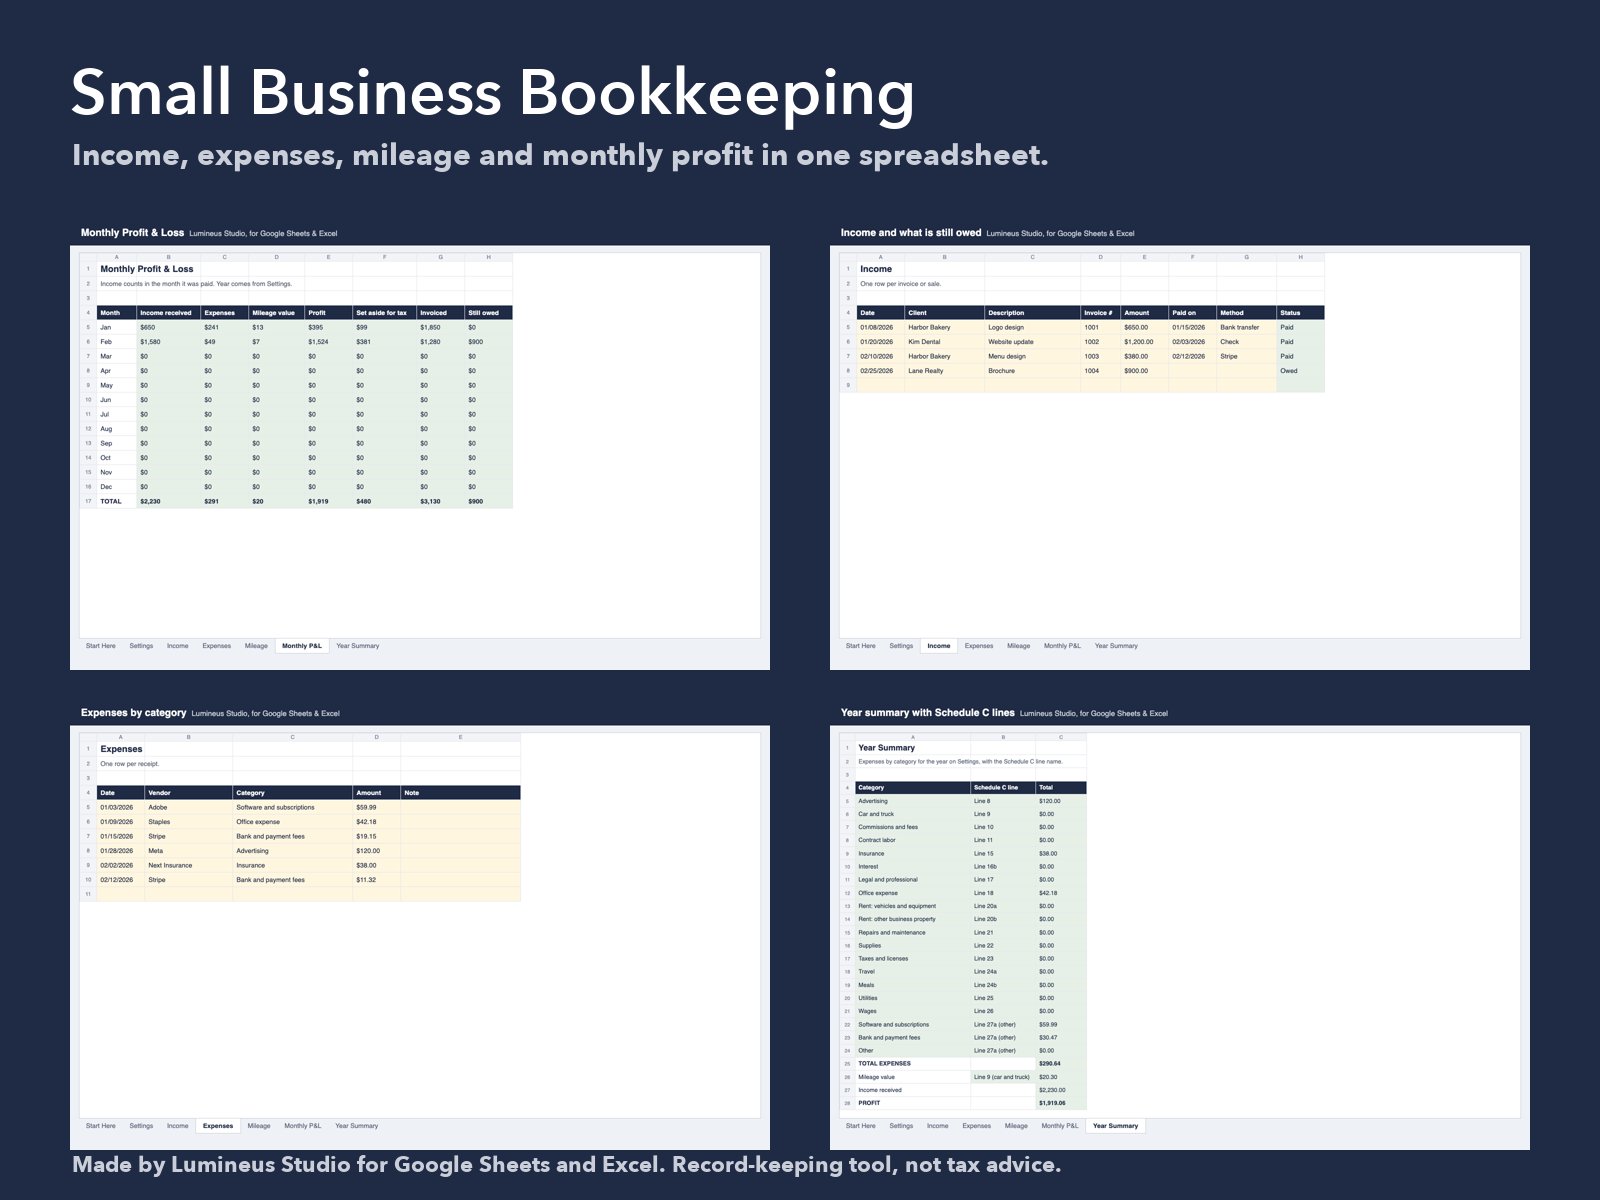Select Mileage tab in the Monthly Profit & Loss sheet
1600x1200 pixels.
point(256,646)
